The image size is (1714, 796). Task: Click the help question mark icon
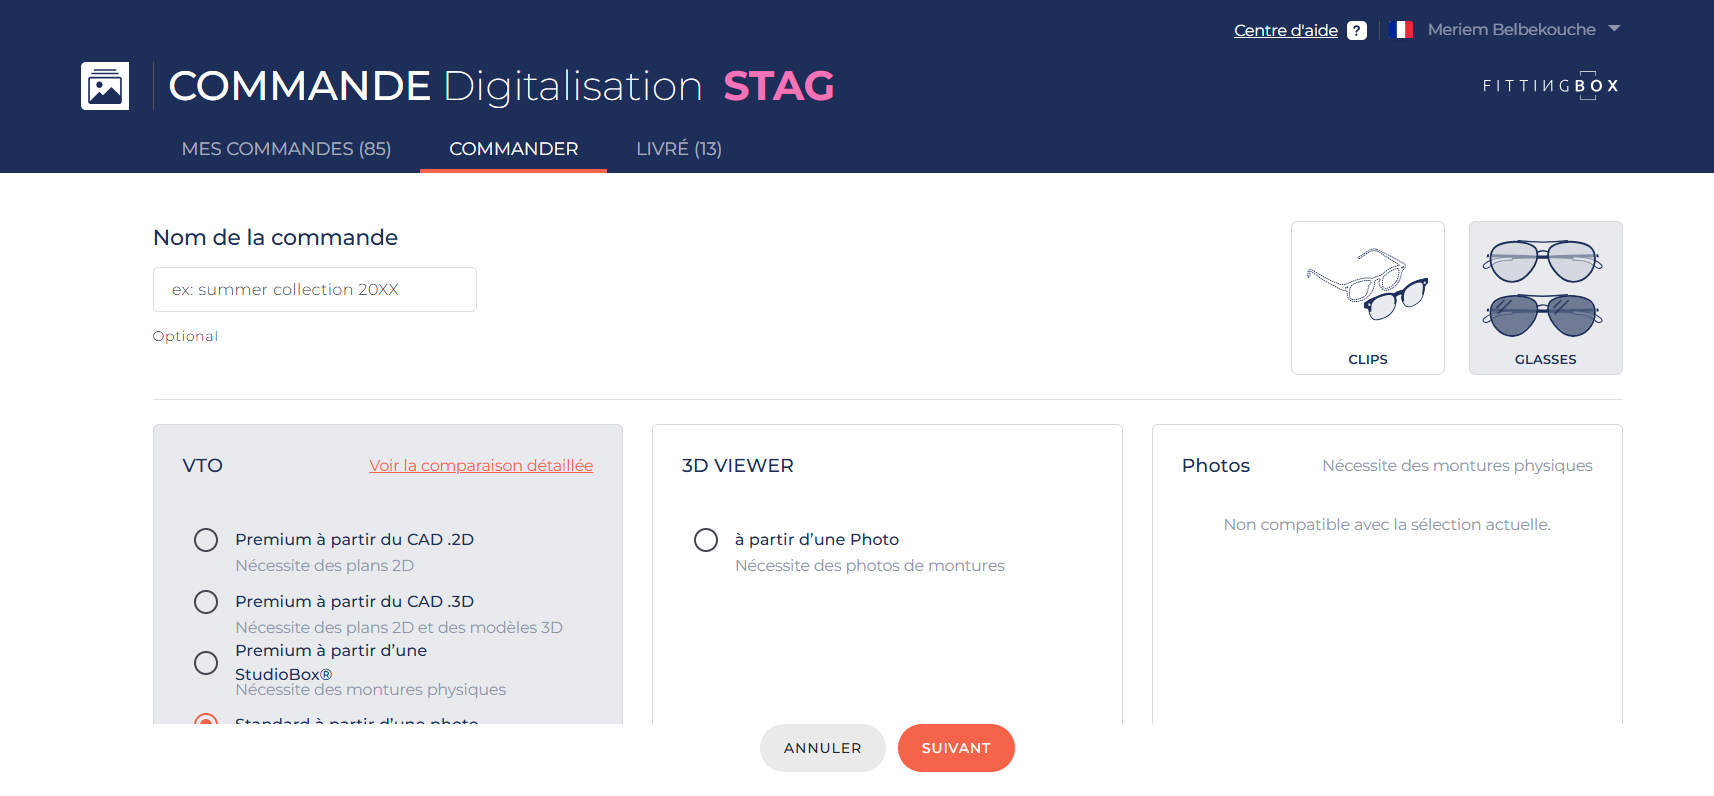pyautogui.click(x=1356, y=31)
